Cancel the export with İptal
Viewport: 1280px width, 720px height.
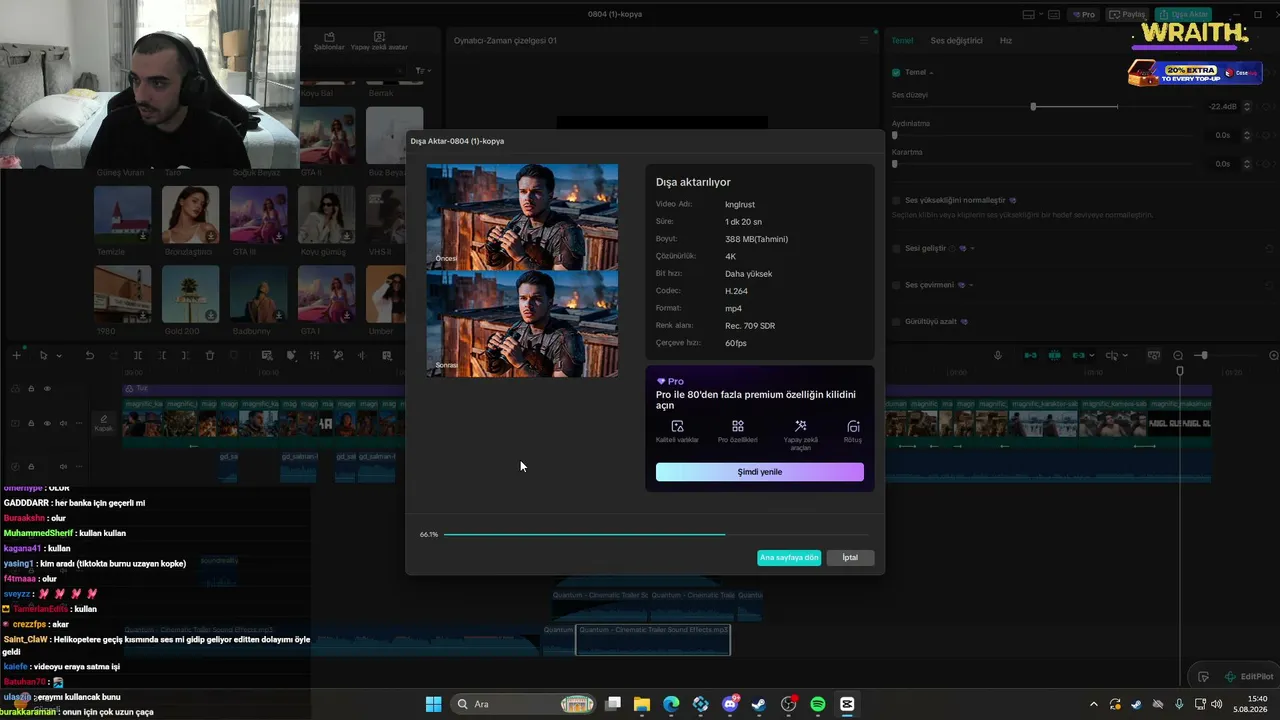point(850,558)
